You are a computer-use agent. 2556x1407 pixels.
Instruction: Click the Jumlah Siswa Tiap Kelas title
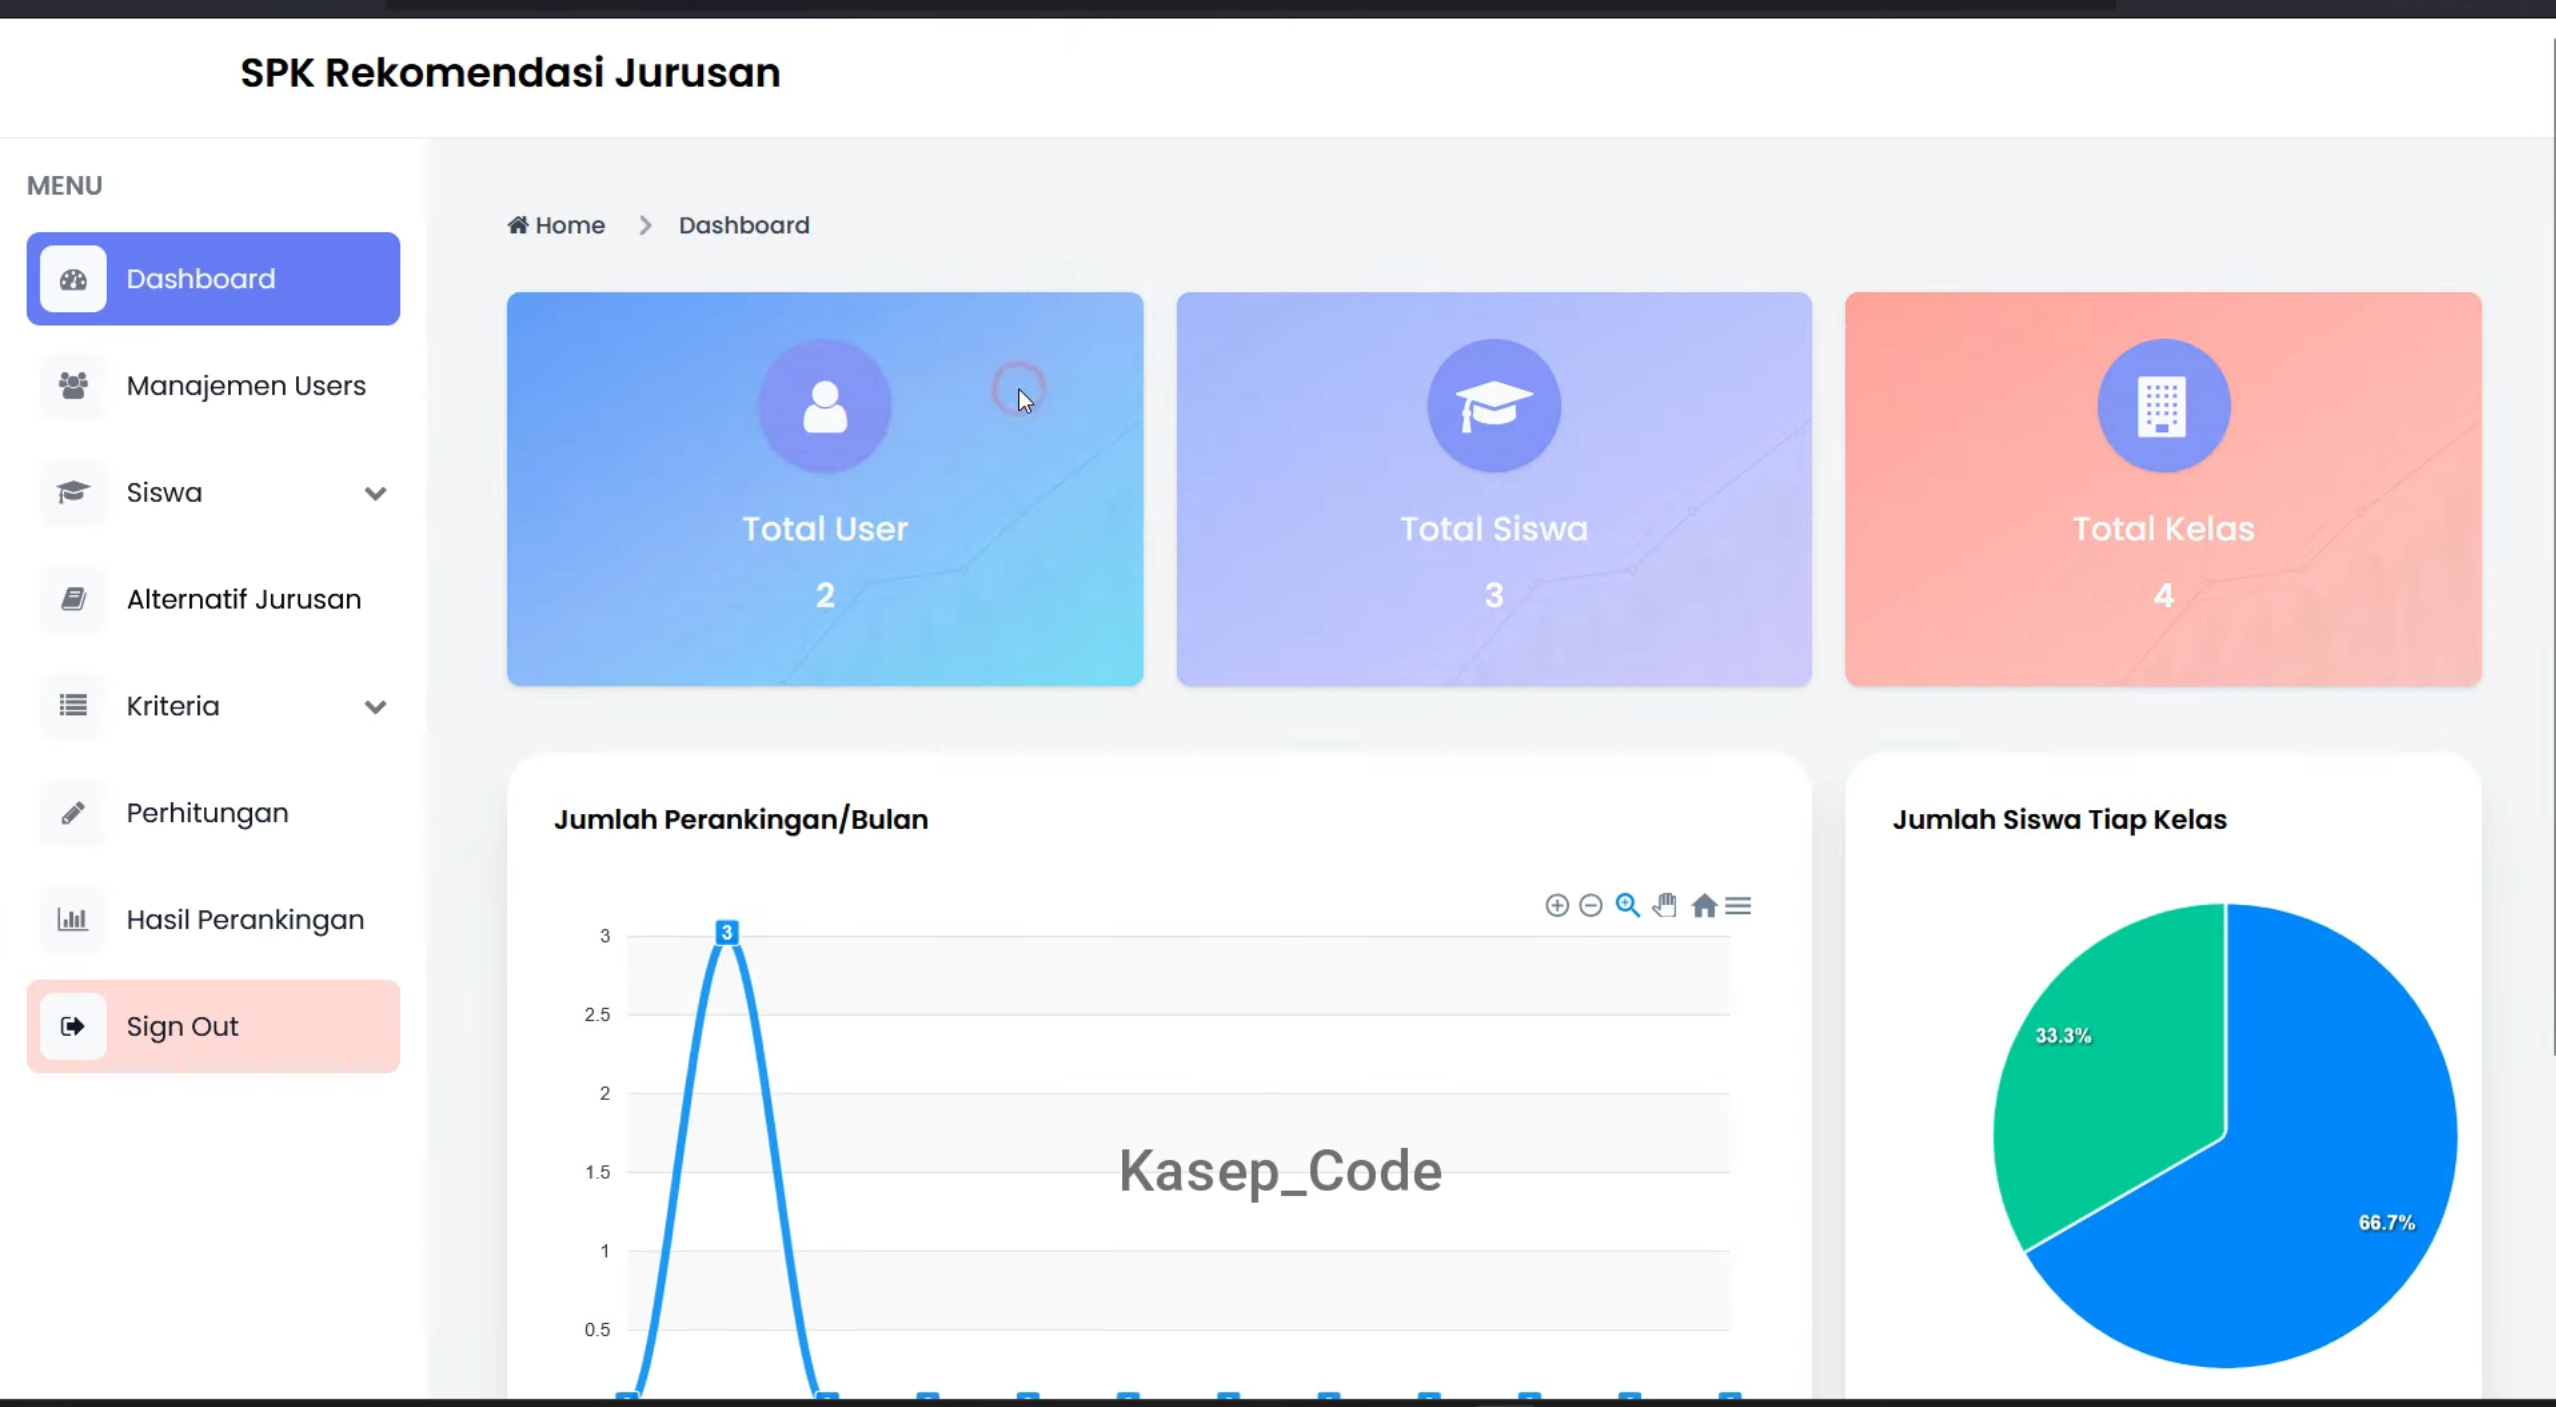point(2059,820)
